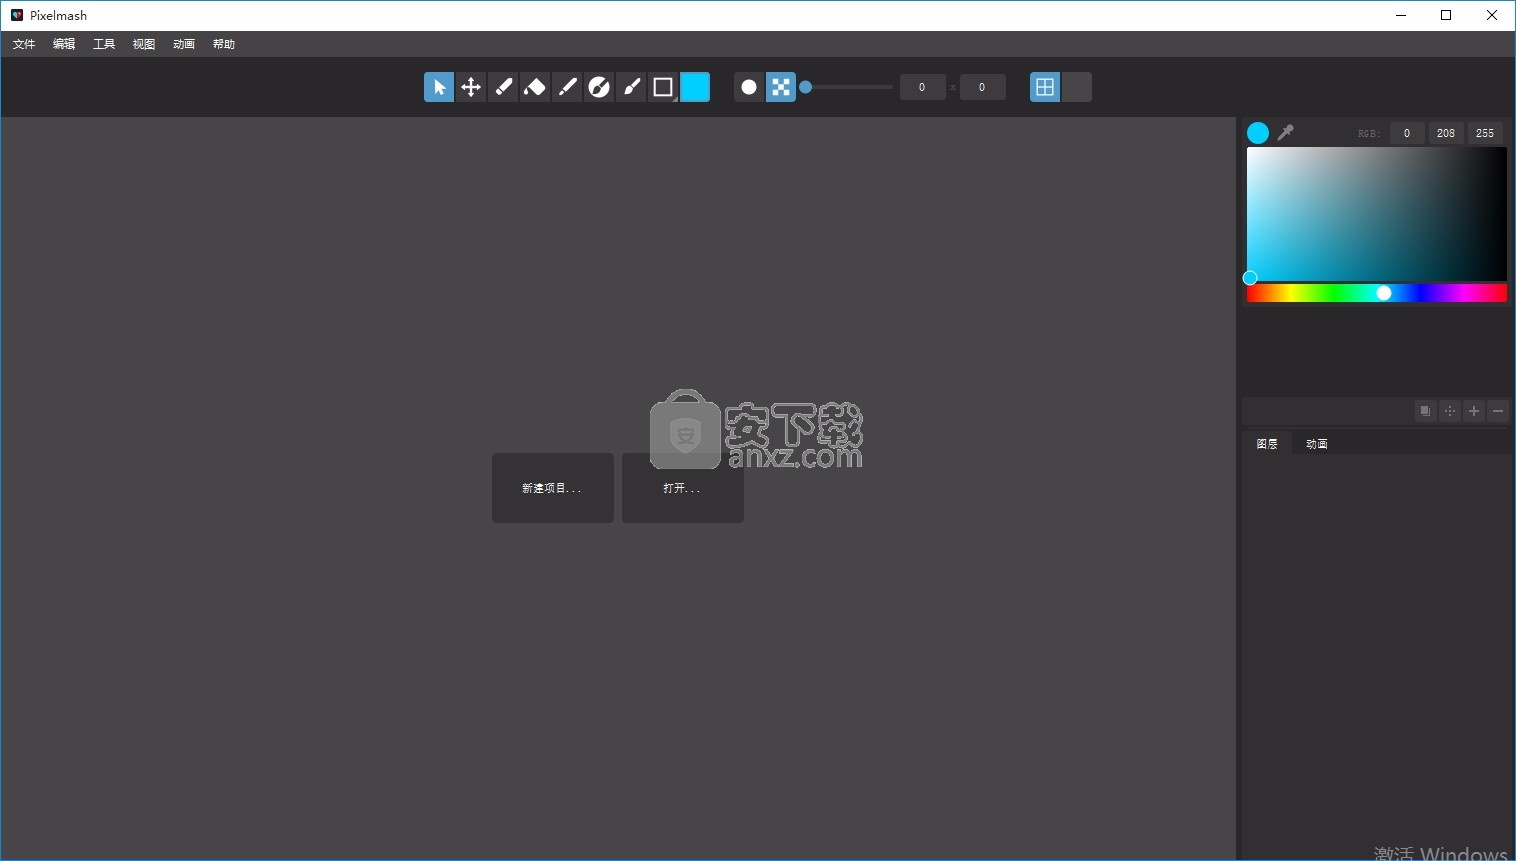Select the round color-replace brush tool
1516x861 pixels.
(599, 87)
